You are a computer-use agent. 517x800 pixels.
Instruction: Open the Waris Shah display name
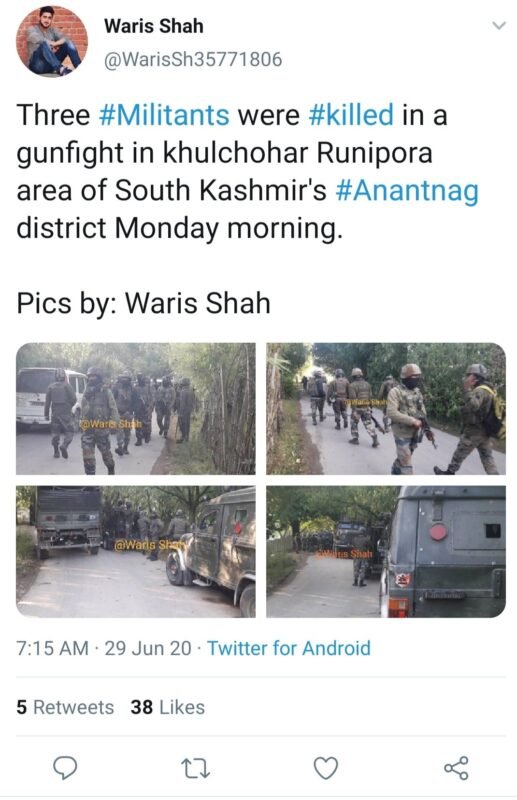[154, 26]
